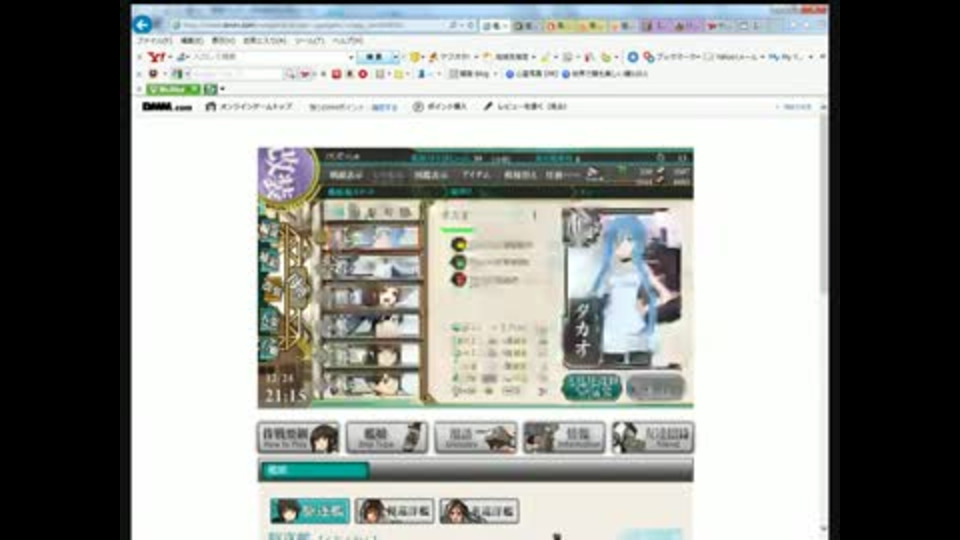Open the ヘルプ menu in the menu bar
This screenshot has width=960, height=540.
coord(347,40)
